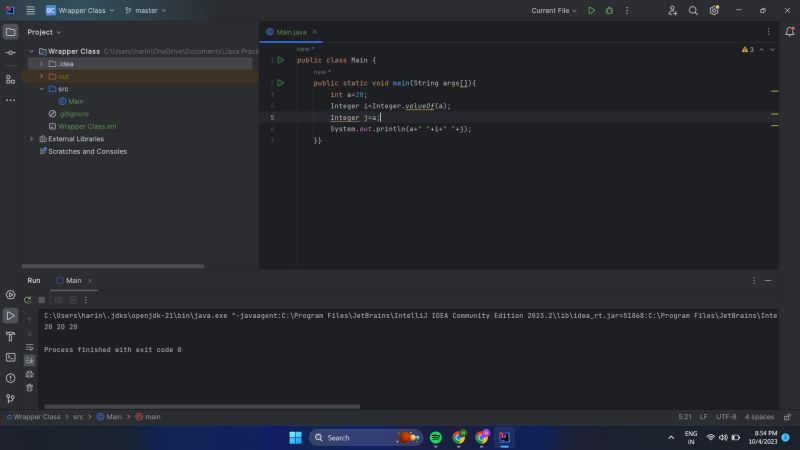Rerun Main with the rerun icon
The width and height of the screenshot is (800, 450).
tap(28, 300)
